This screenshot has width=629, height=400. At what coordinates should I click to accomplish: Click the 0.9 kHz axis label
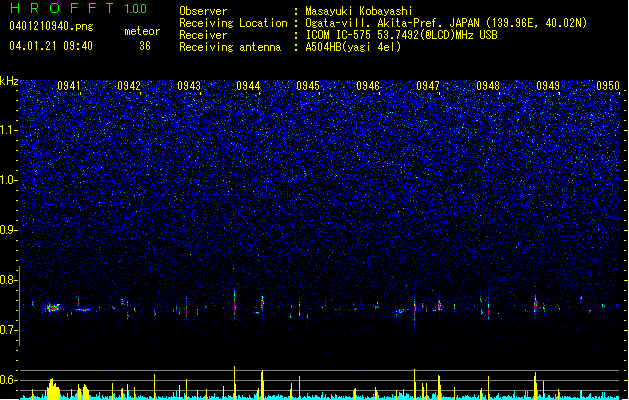point(9,230)
